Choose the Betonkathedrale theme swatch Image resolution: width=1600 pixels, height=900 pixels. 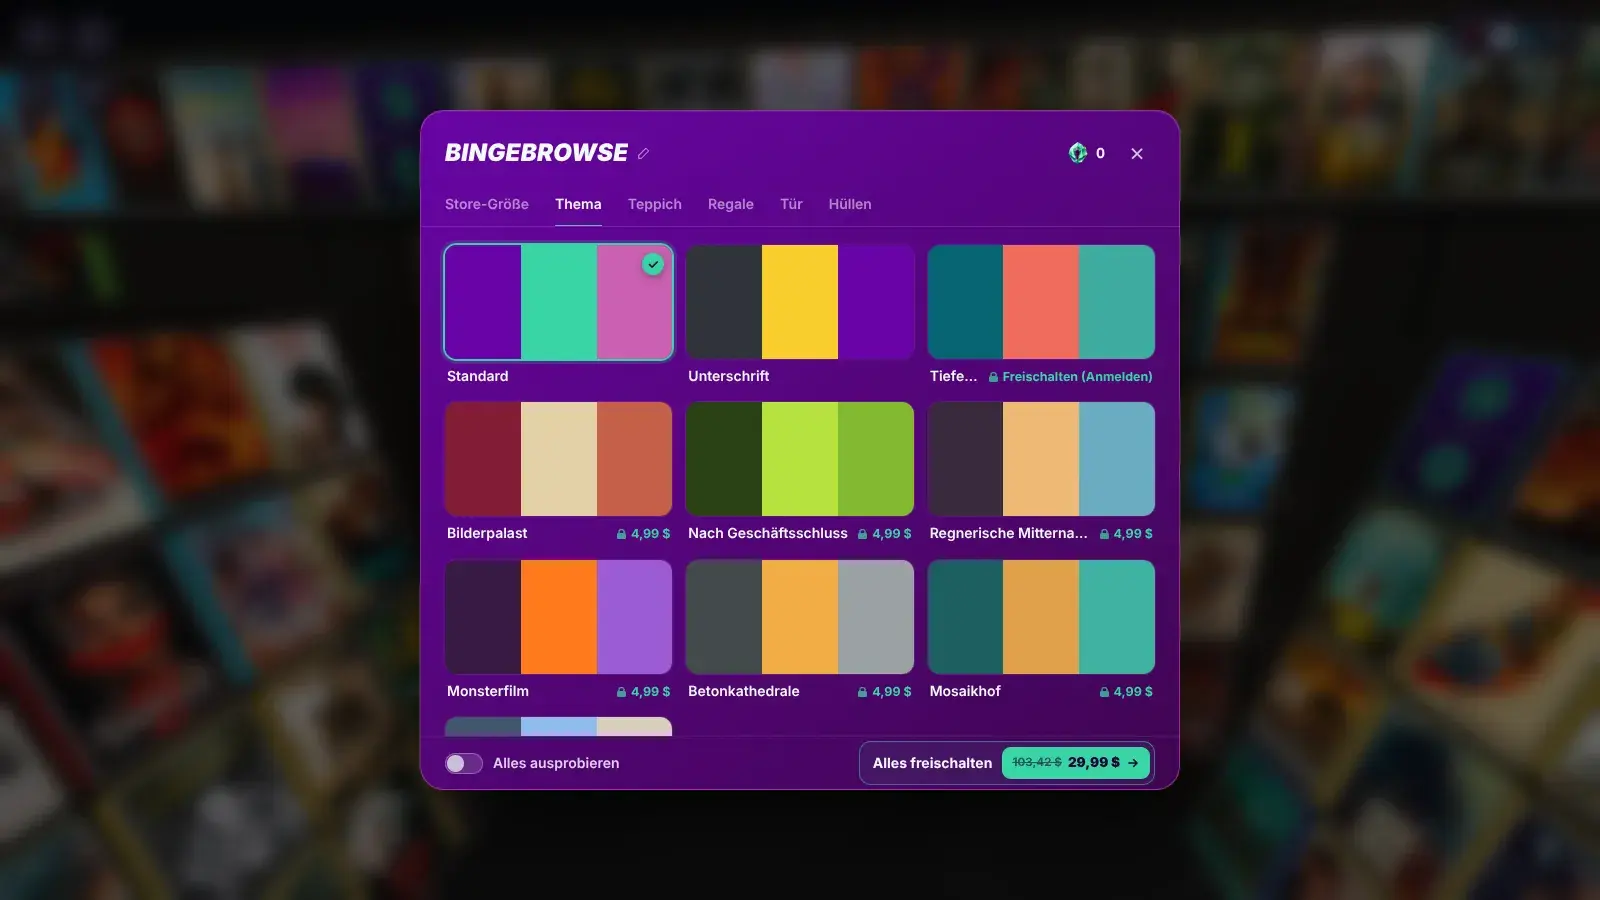[x=800, y=617]
